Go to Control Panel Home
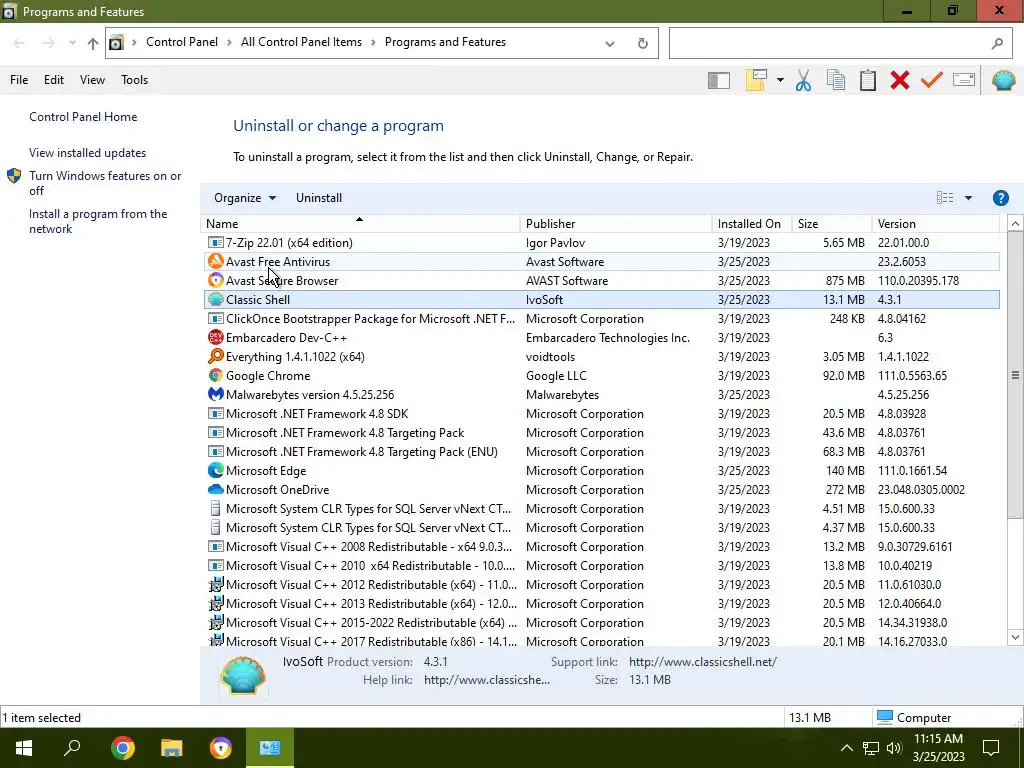The width and height of the screenshot is (1024, 768). click(x=83, y=117)
